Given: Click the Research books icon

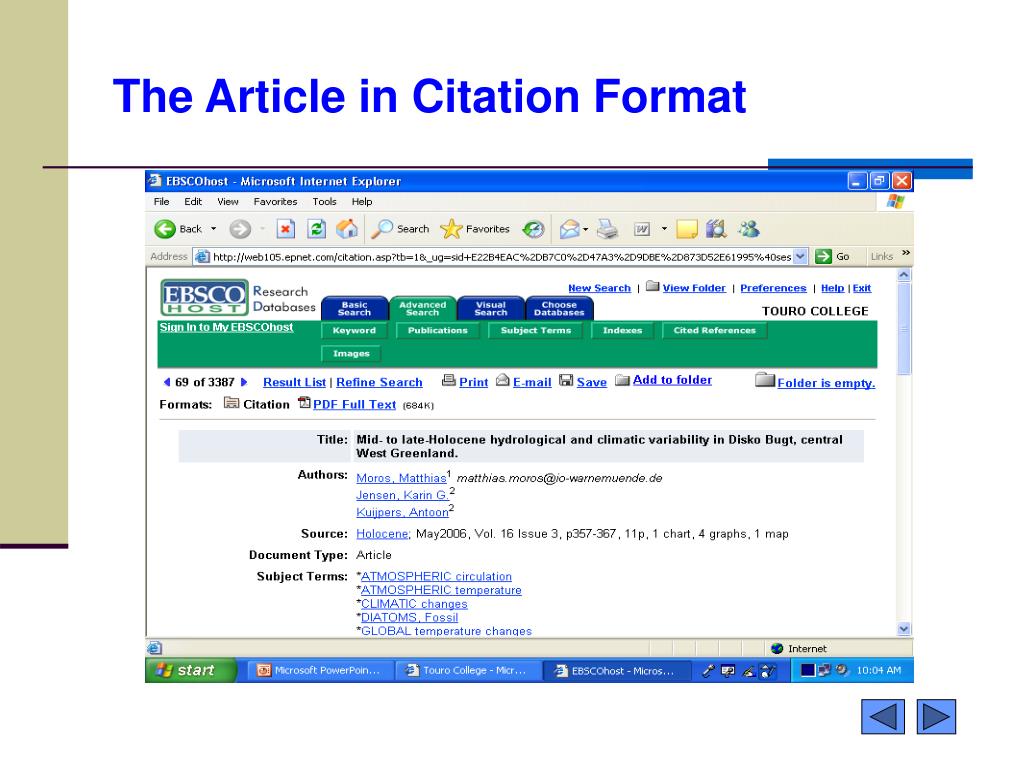Looking at the screenshot, I should point(716,229).
